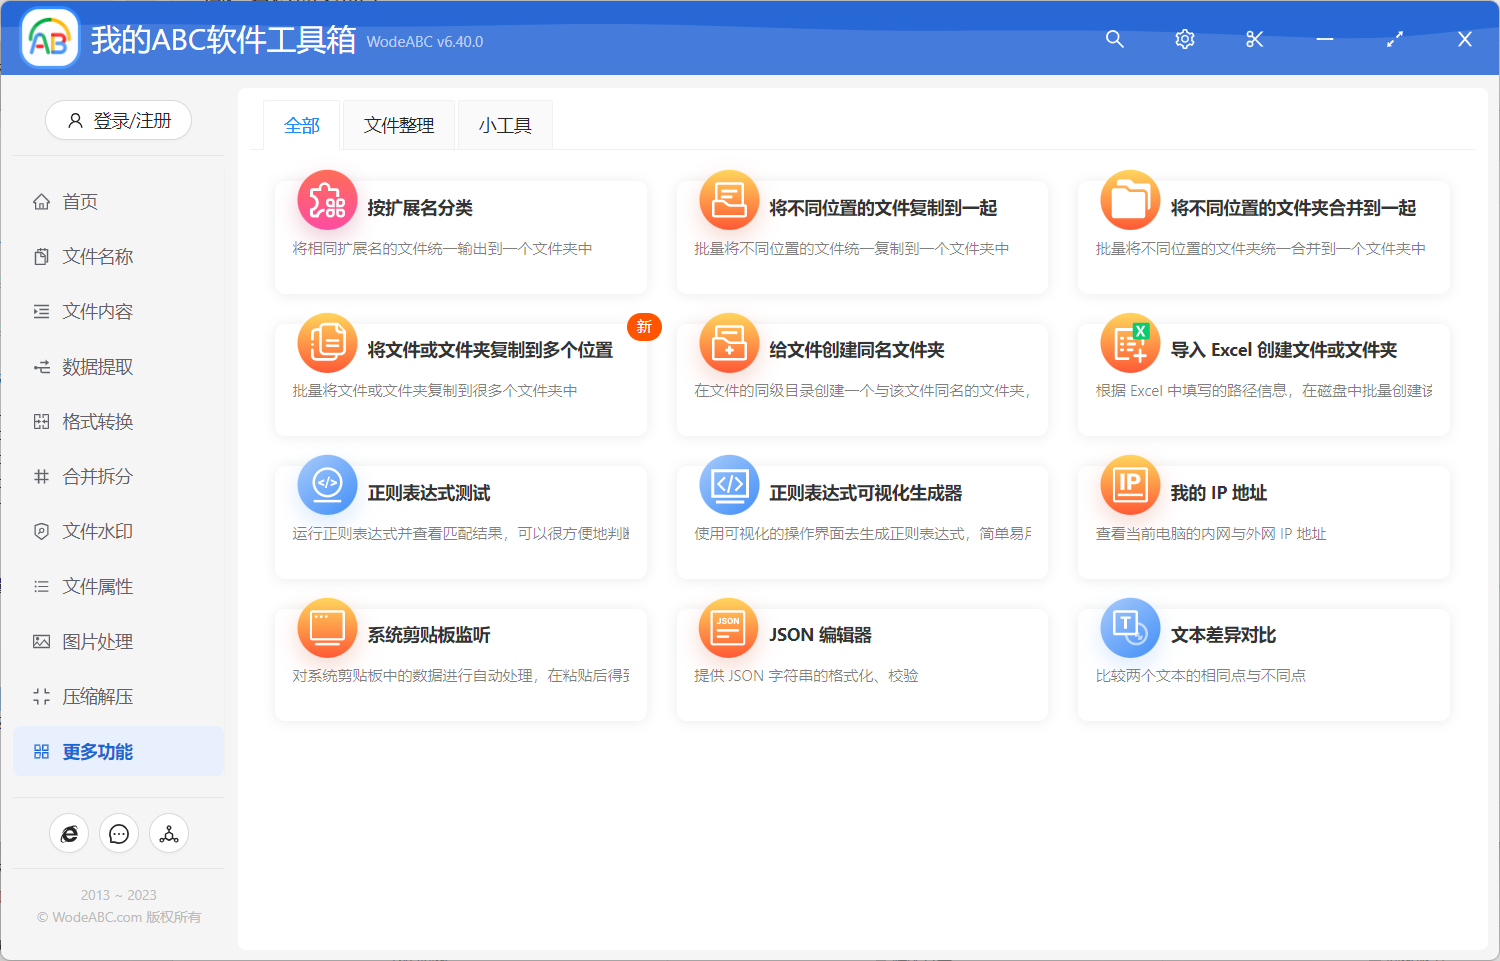
Task: Click the scissors icon in title bar
Action: pos(1254,39)
